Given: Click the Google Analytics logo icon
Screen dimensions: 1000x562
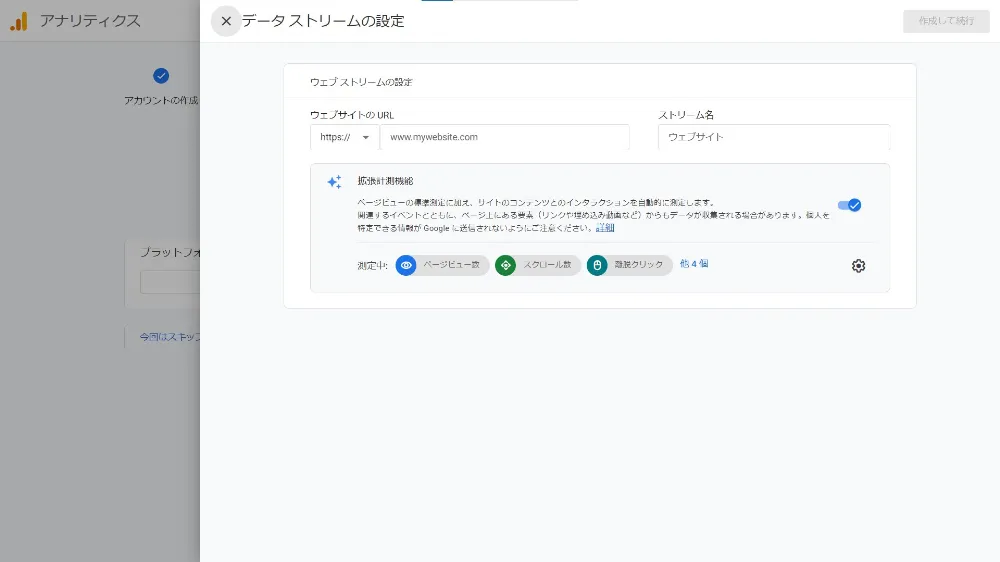Looking at the screenshot, I should pos(18,21).
